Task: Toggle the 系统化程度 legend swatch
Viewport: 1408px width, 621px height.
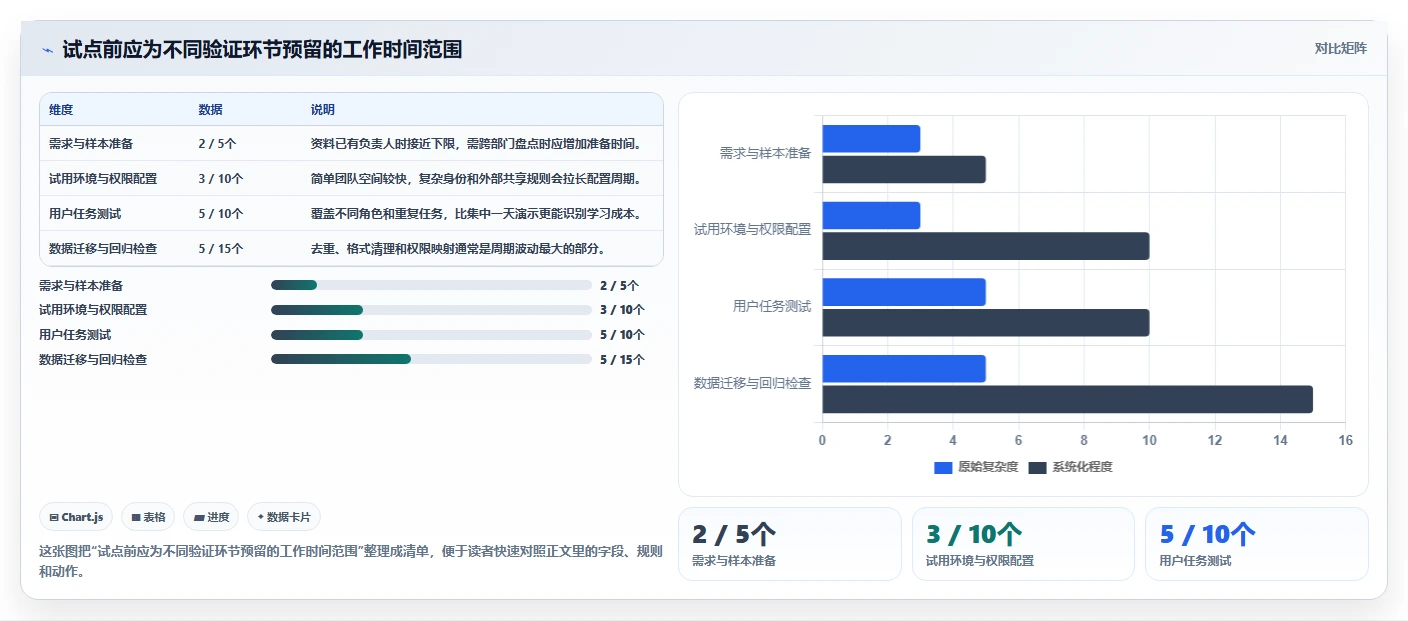Action: pyautogui.click(x=1037, y=468)
